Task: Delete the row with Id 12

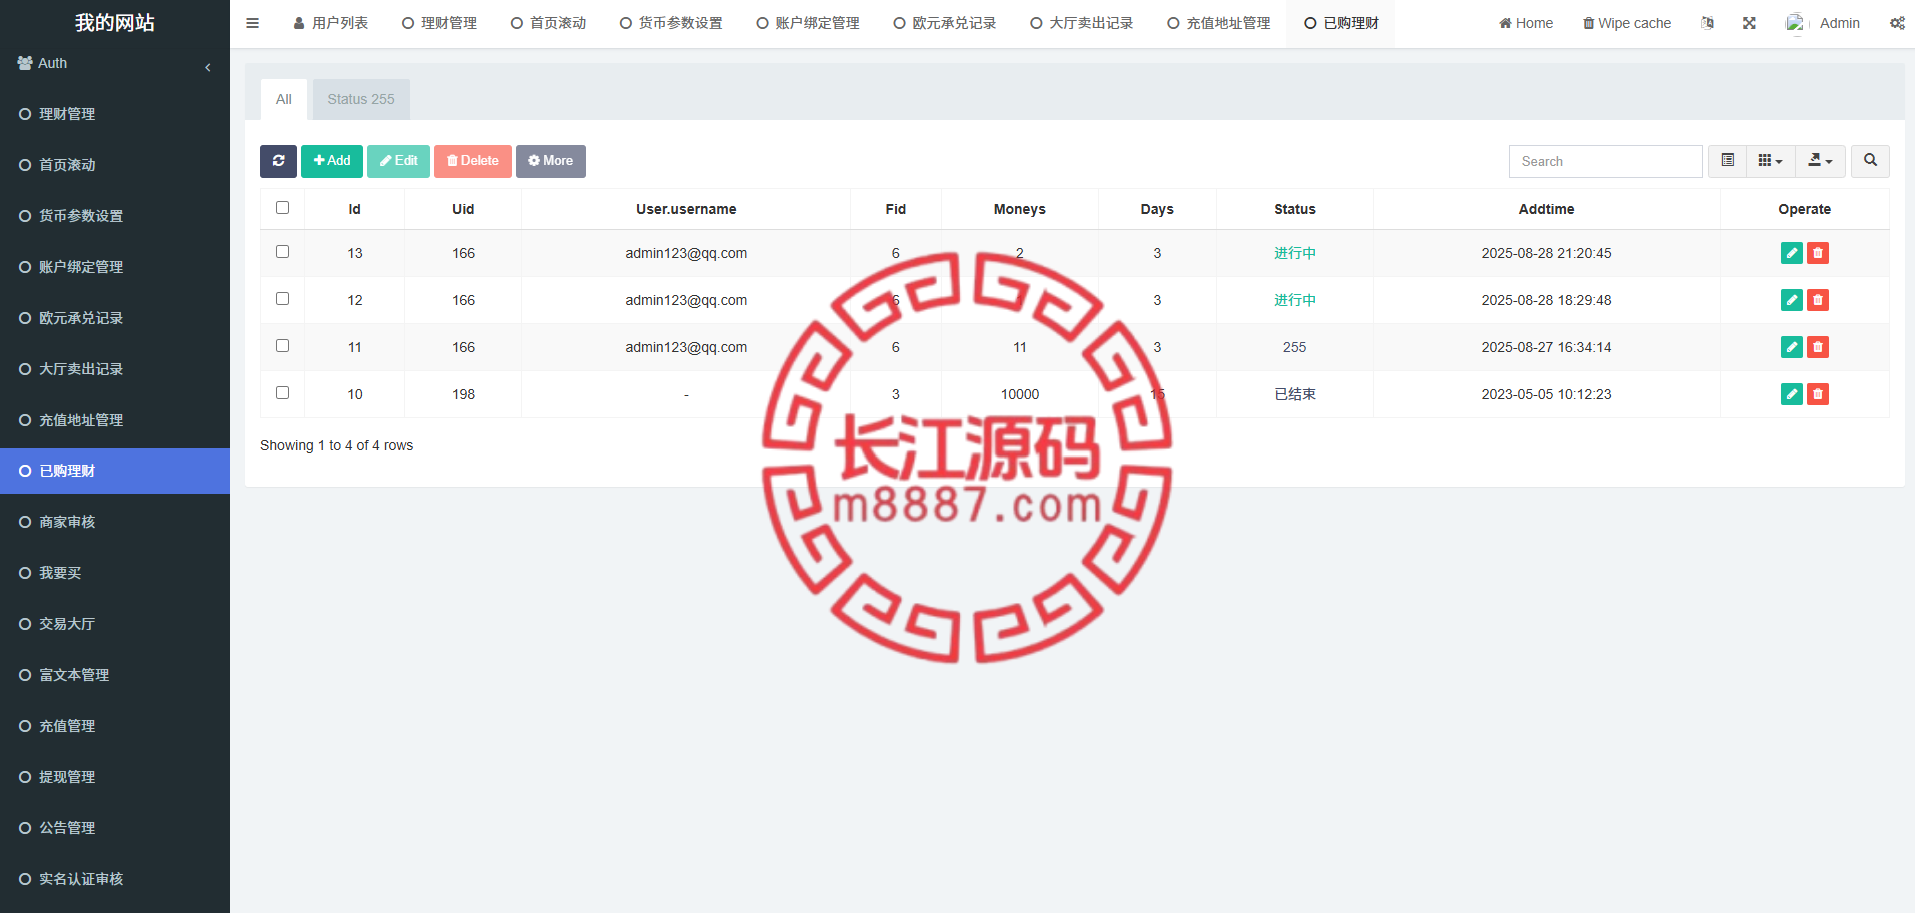Action: [x=1818, y=300]
